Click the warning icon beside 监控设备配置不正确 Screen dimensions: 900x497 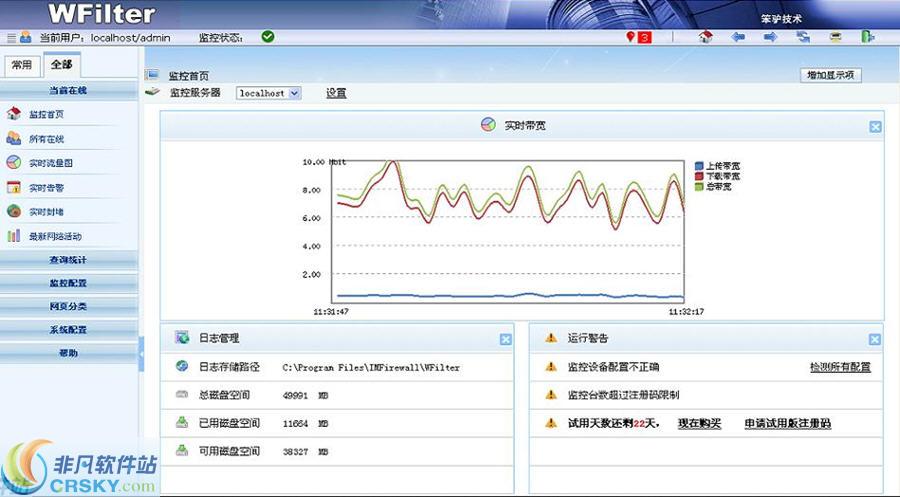[551, 366]
